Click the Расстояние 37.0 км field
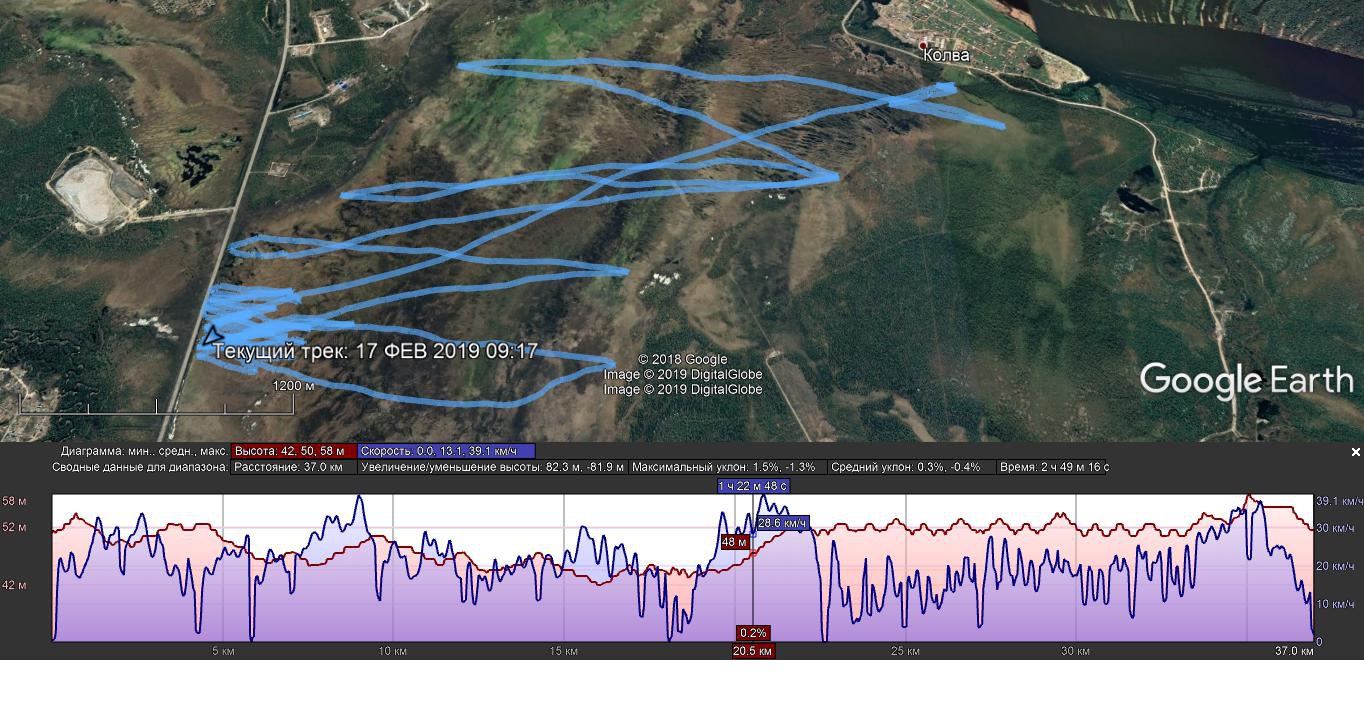The width and height of the screenshot is (1364, 722). [x=293, y=467]
